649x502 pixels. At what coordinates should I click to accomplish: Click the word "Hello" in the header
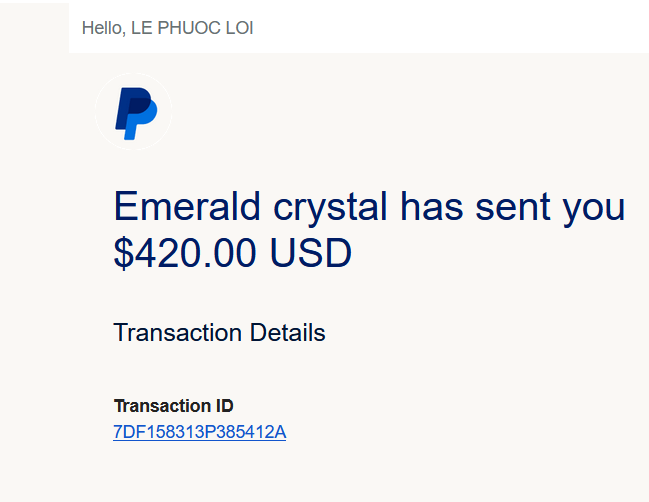point(101,28)
